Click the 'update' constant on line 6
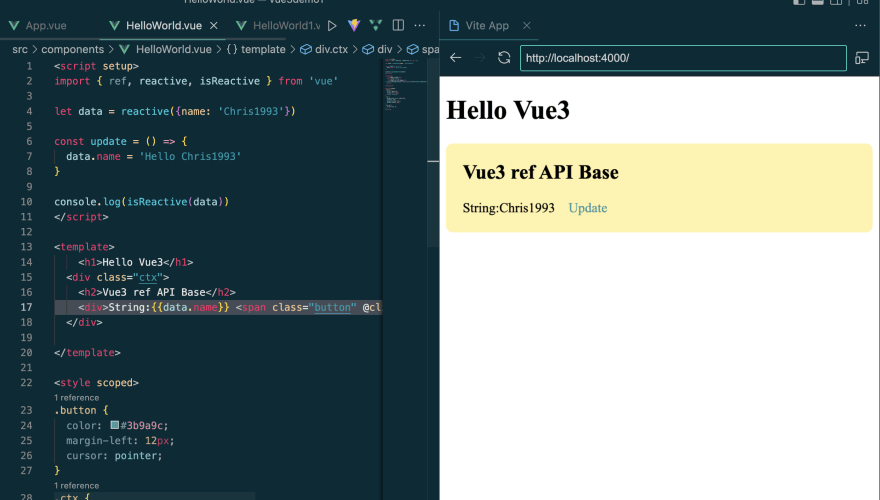Viewport: 880px width, 500px height. [x=108, y=141]
